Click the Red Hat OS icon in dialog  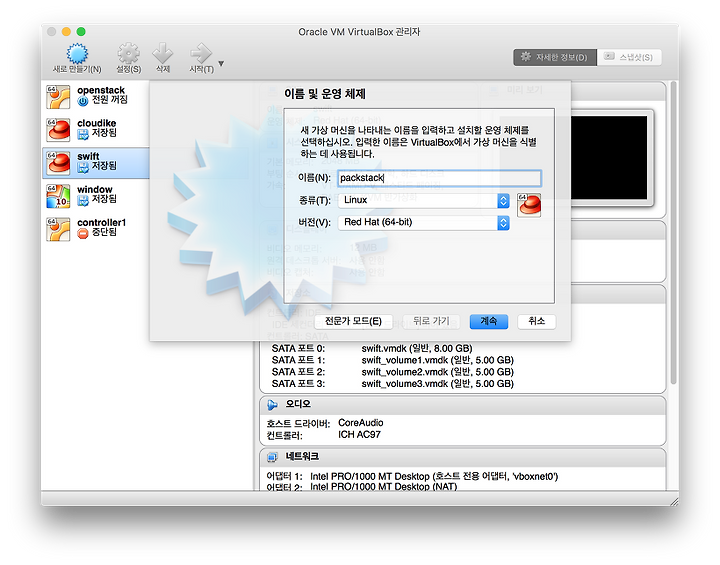pyautogui.click(x=529, y=205)
